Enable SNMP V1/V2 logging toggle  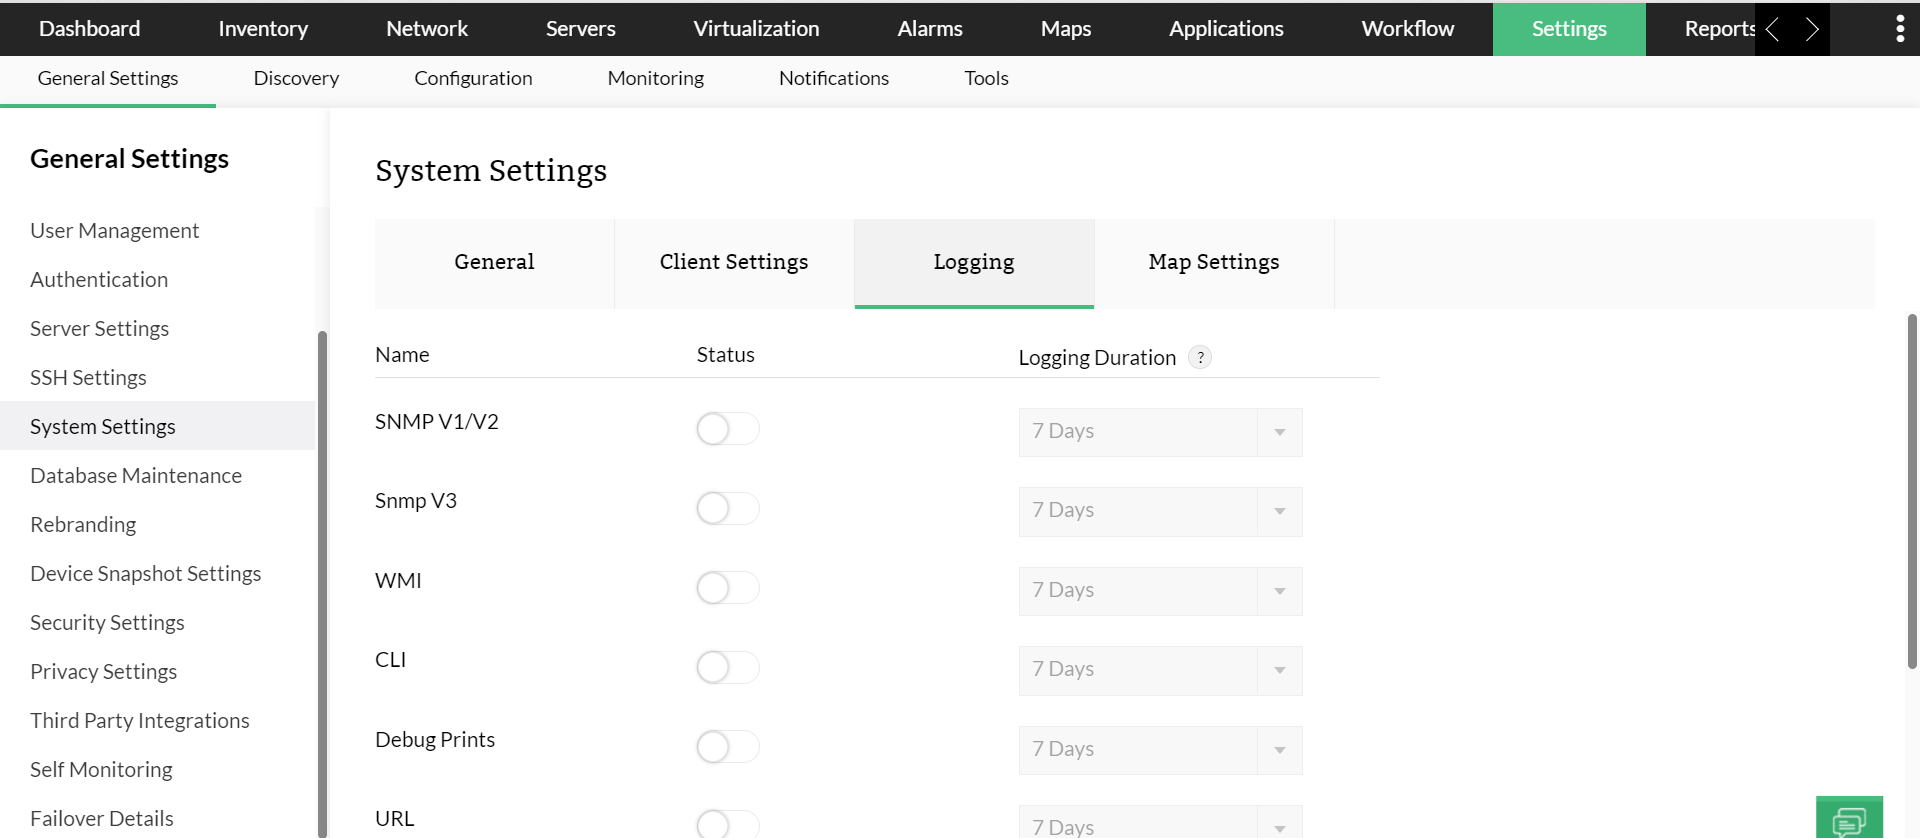[x=727, y=429]
